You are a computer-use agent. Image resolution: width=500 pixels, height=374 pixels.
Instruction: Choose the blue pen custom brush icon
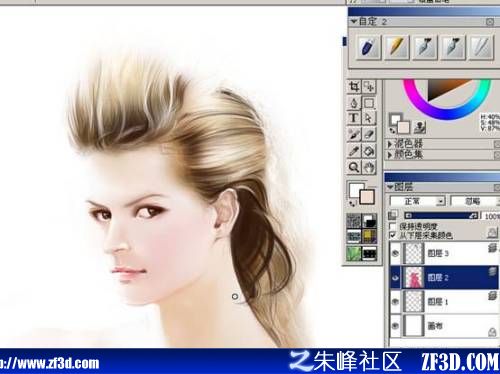[368, 47]
